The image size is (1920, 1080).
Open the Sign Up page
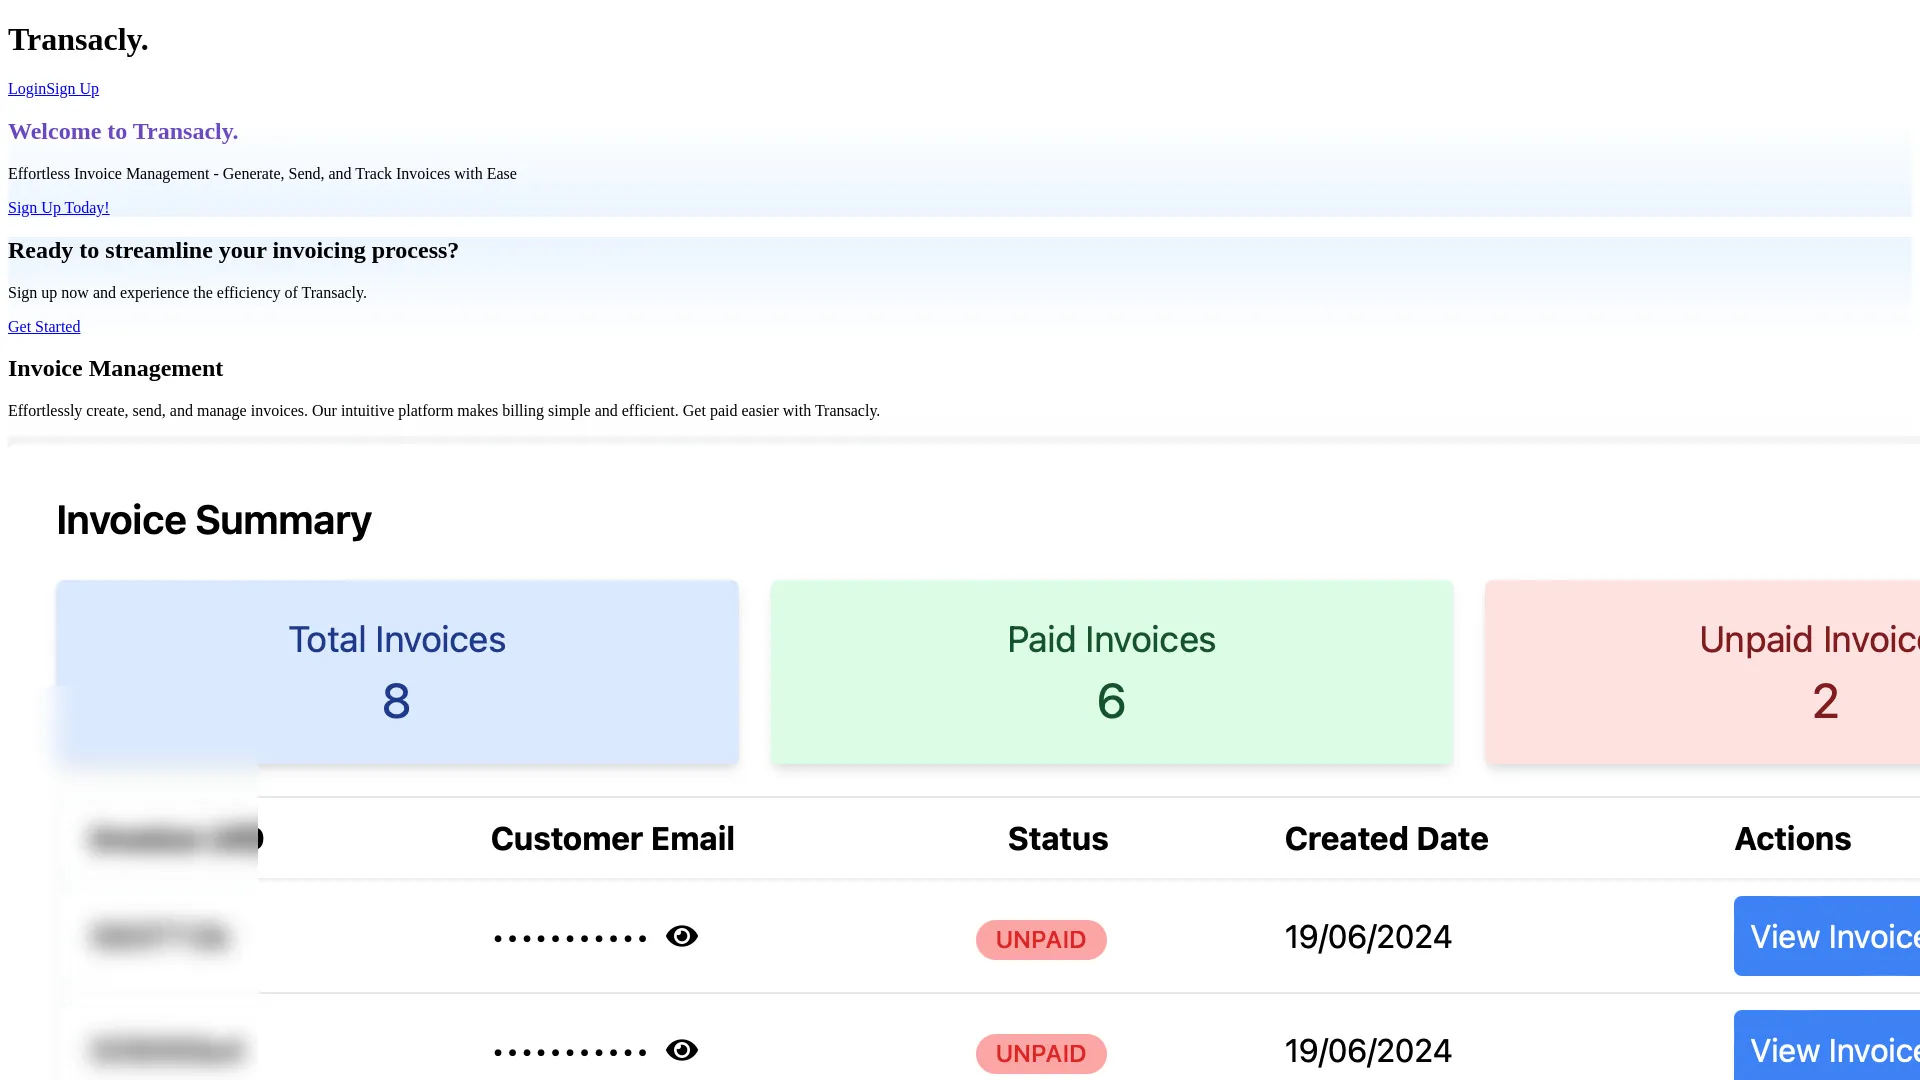72,88
